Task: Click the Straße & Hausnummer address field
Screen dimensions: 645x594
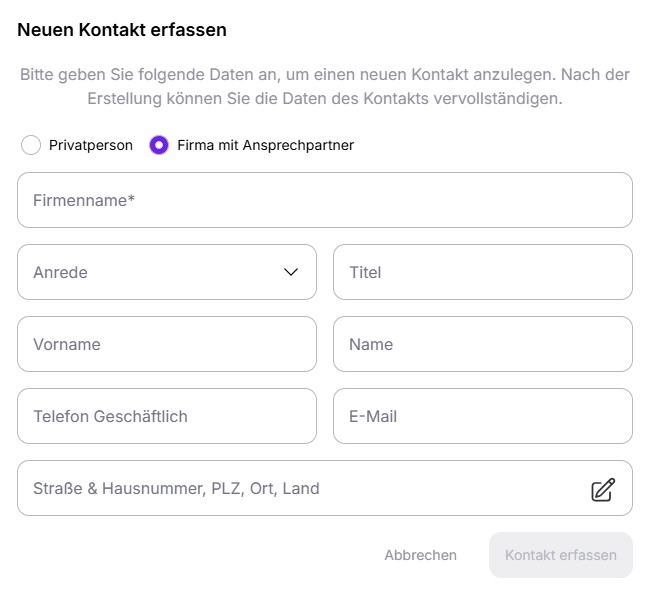Action: [x=325, y=488]
